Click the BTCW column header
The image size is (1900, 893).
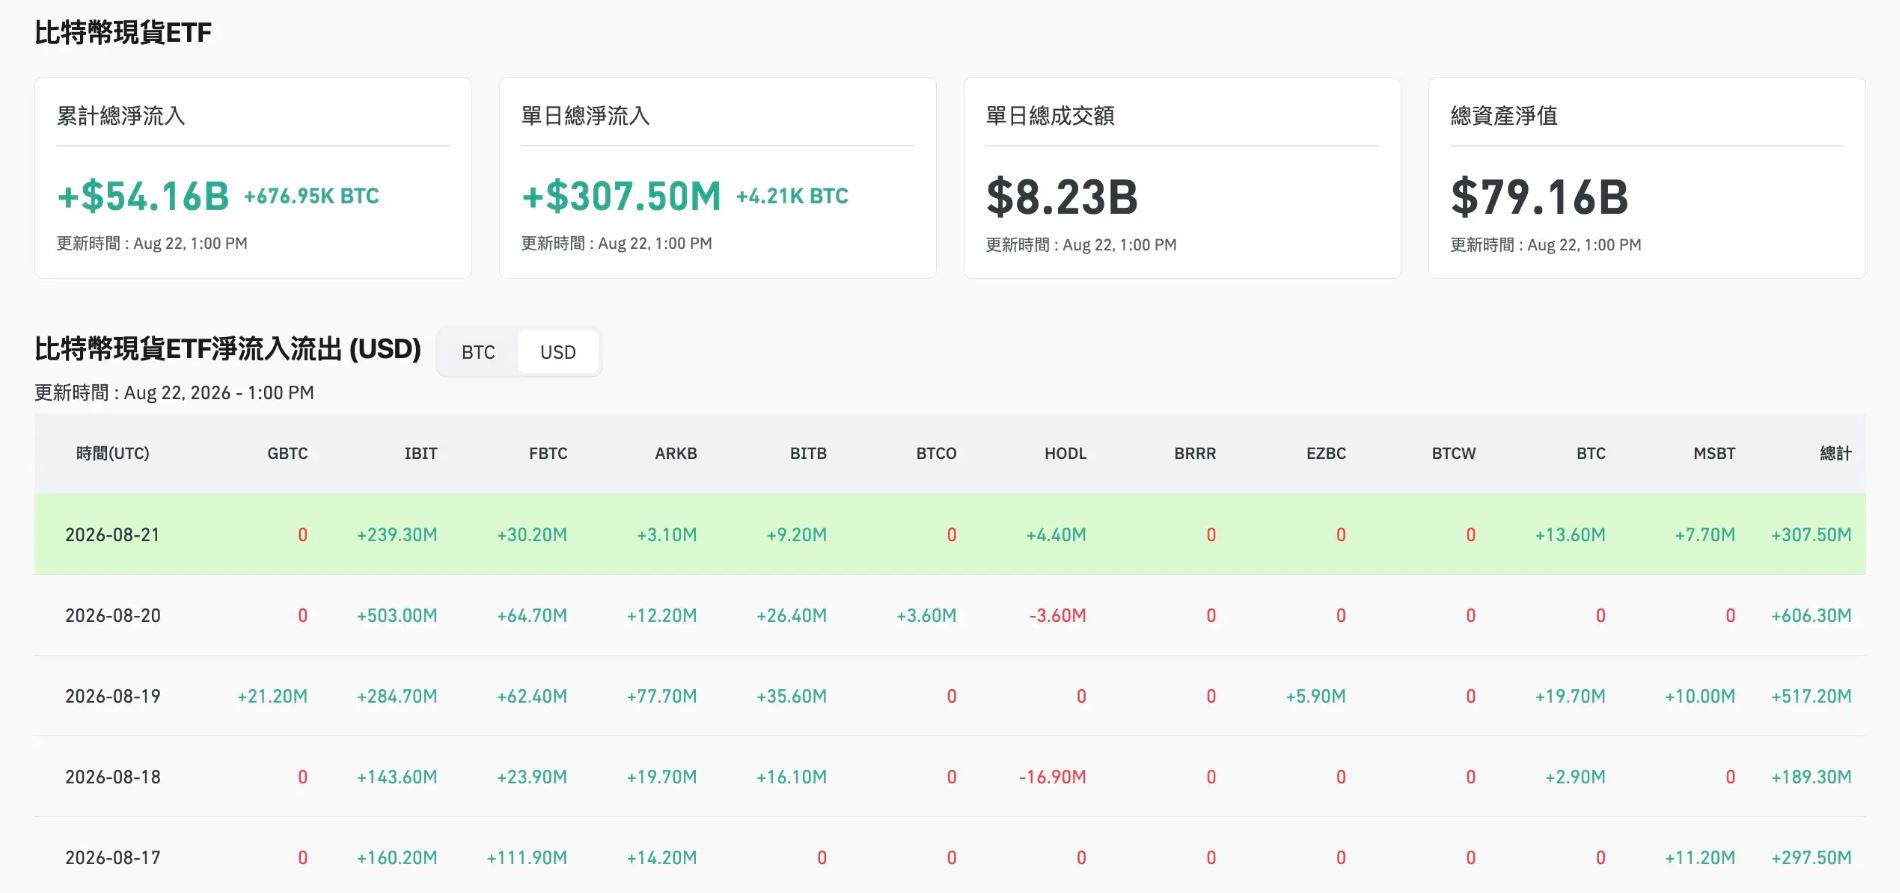(x=1453, y=453)
